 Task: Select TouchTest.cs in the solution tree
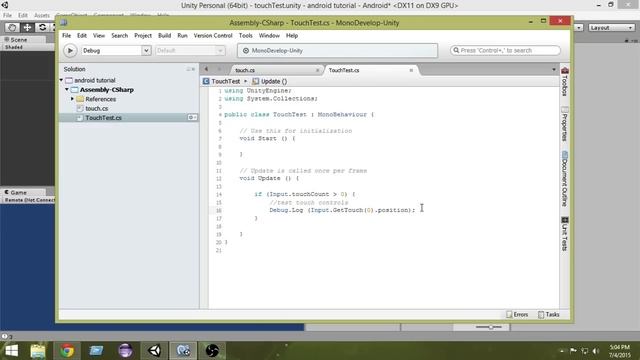click(104, 118)
